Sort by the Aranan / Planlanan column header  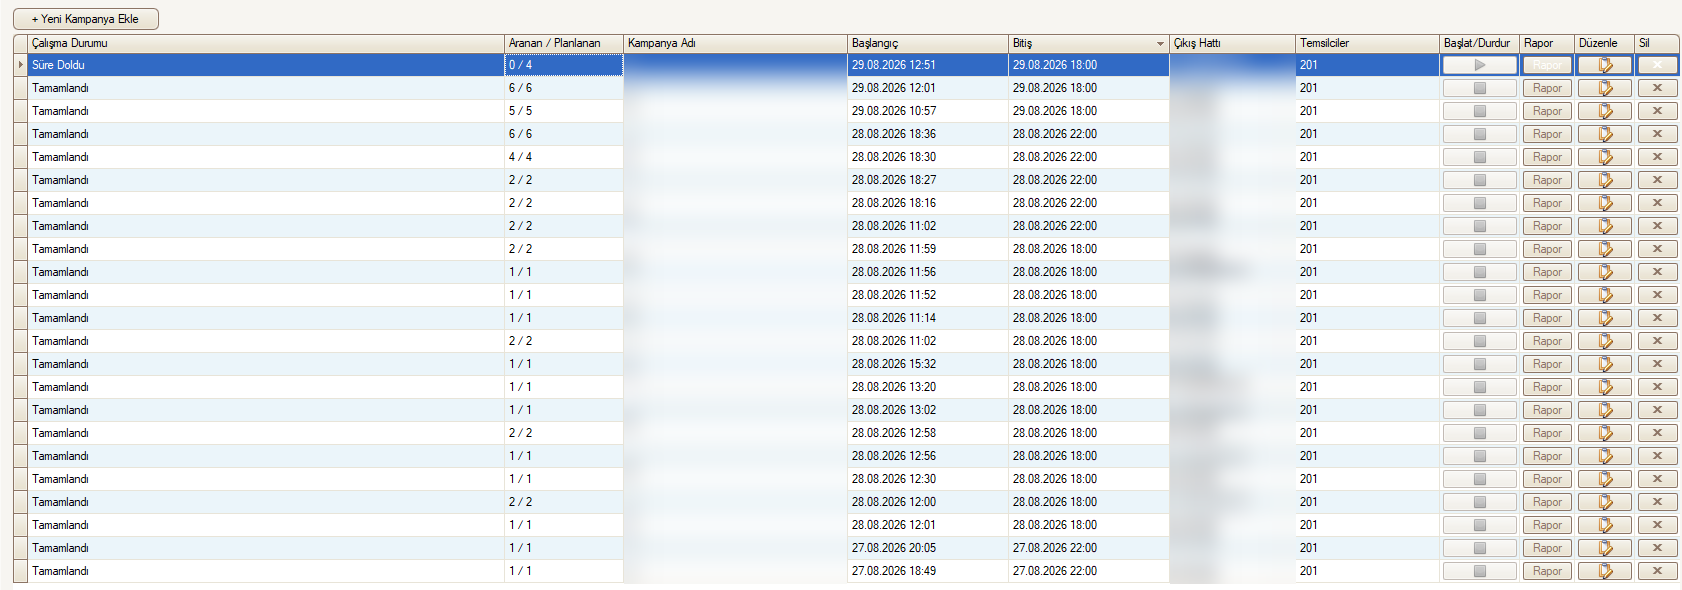564,43
